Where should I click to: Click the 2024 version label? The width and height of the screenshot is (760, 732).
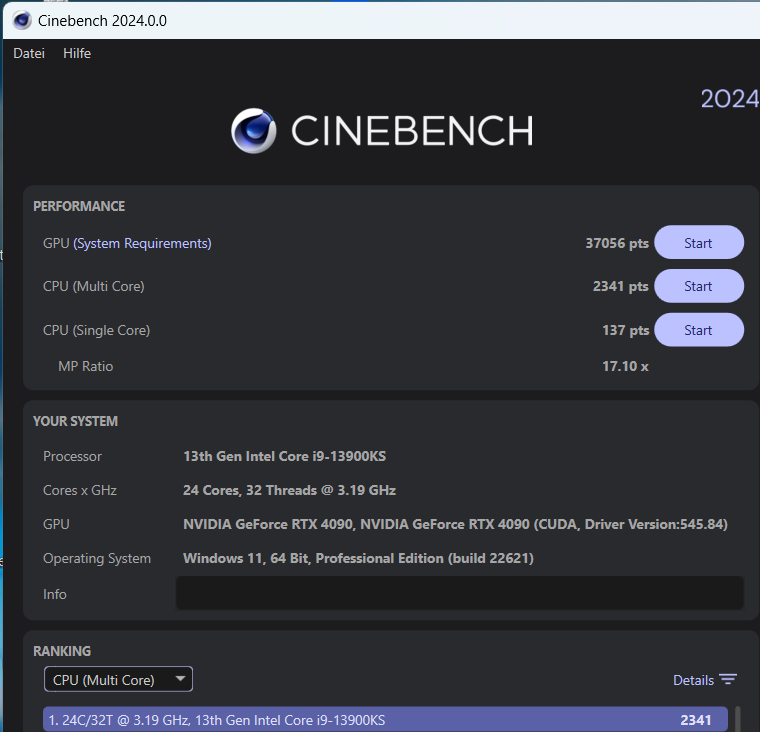730,99
